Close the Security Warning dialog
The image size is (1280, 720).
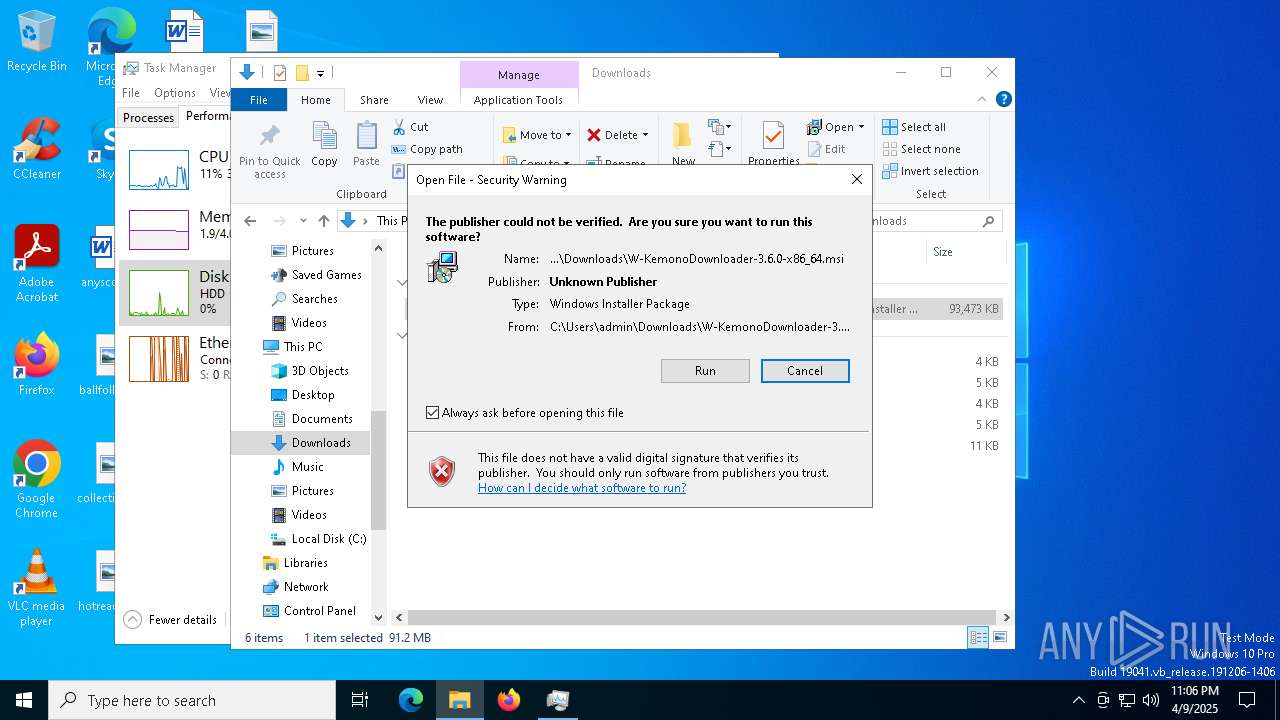point(856,180)
